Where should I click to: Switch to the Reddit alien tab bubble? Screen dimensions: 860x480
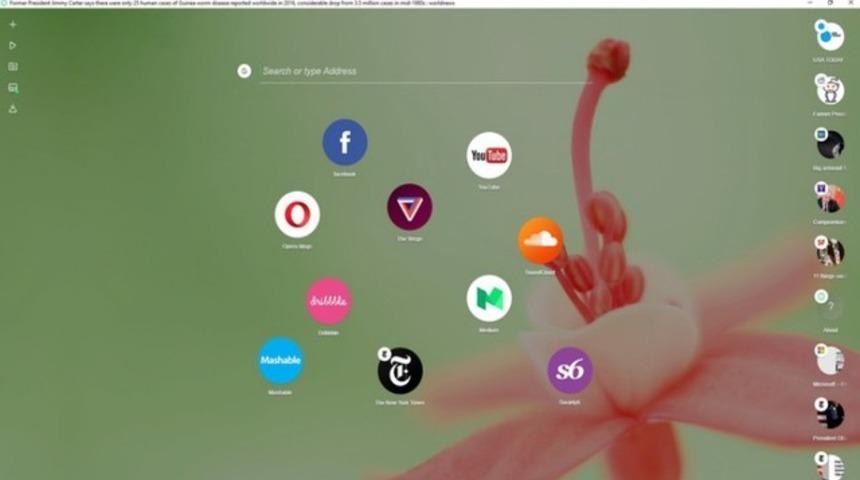pos(830,90)
